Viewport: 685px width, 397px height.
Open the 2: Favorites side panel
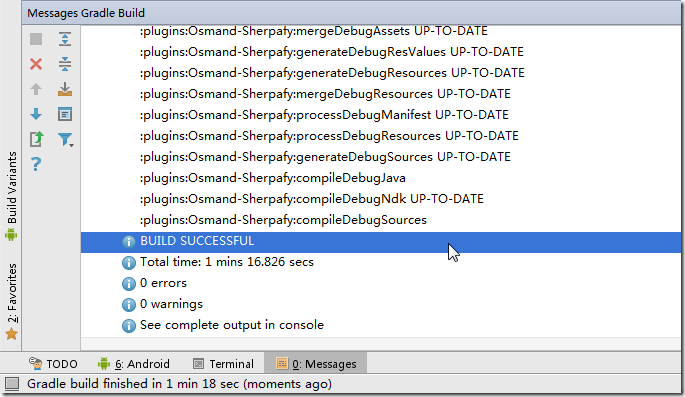coord(11,301)
